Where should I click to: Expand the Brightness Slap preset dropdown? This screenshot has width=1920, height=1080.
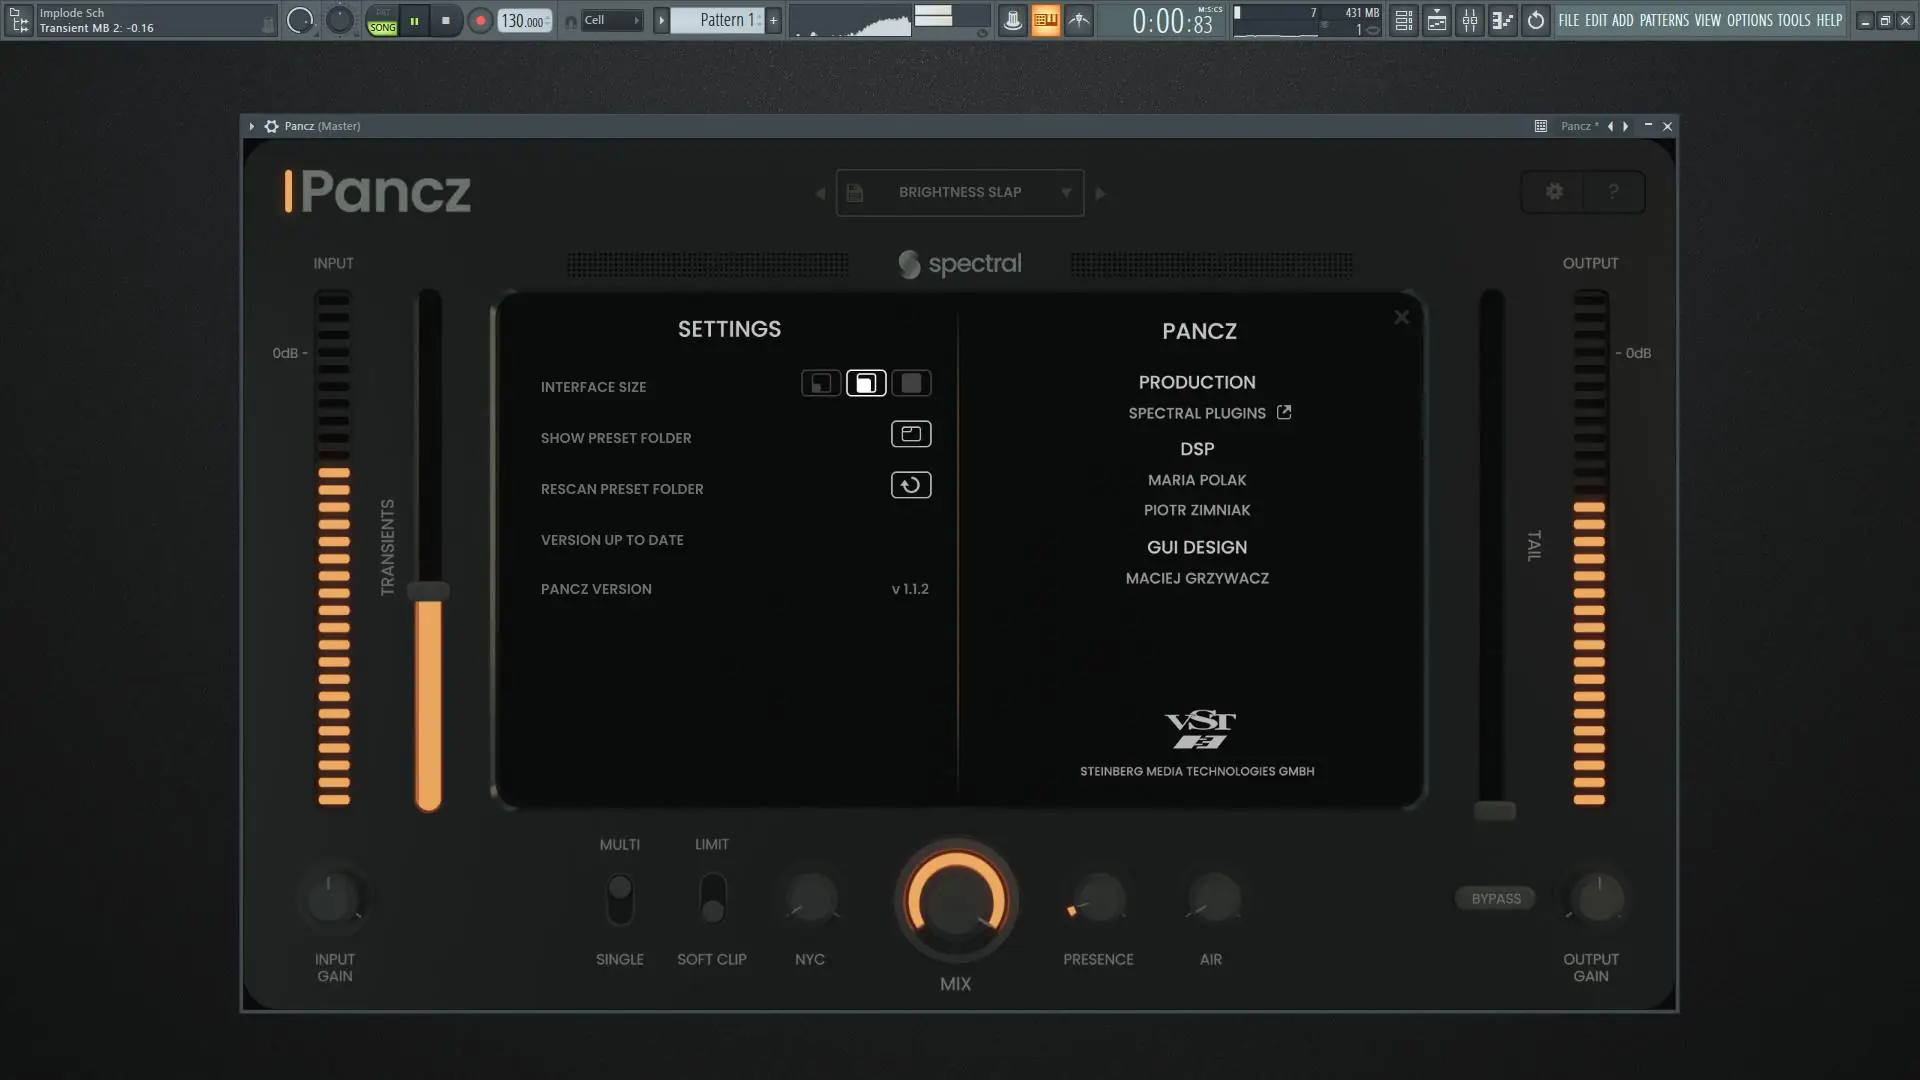point(1066,193)
